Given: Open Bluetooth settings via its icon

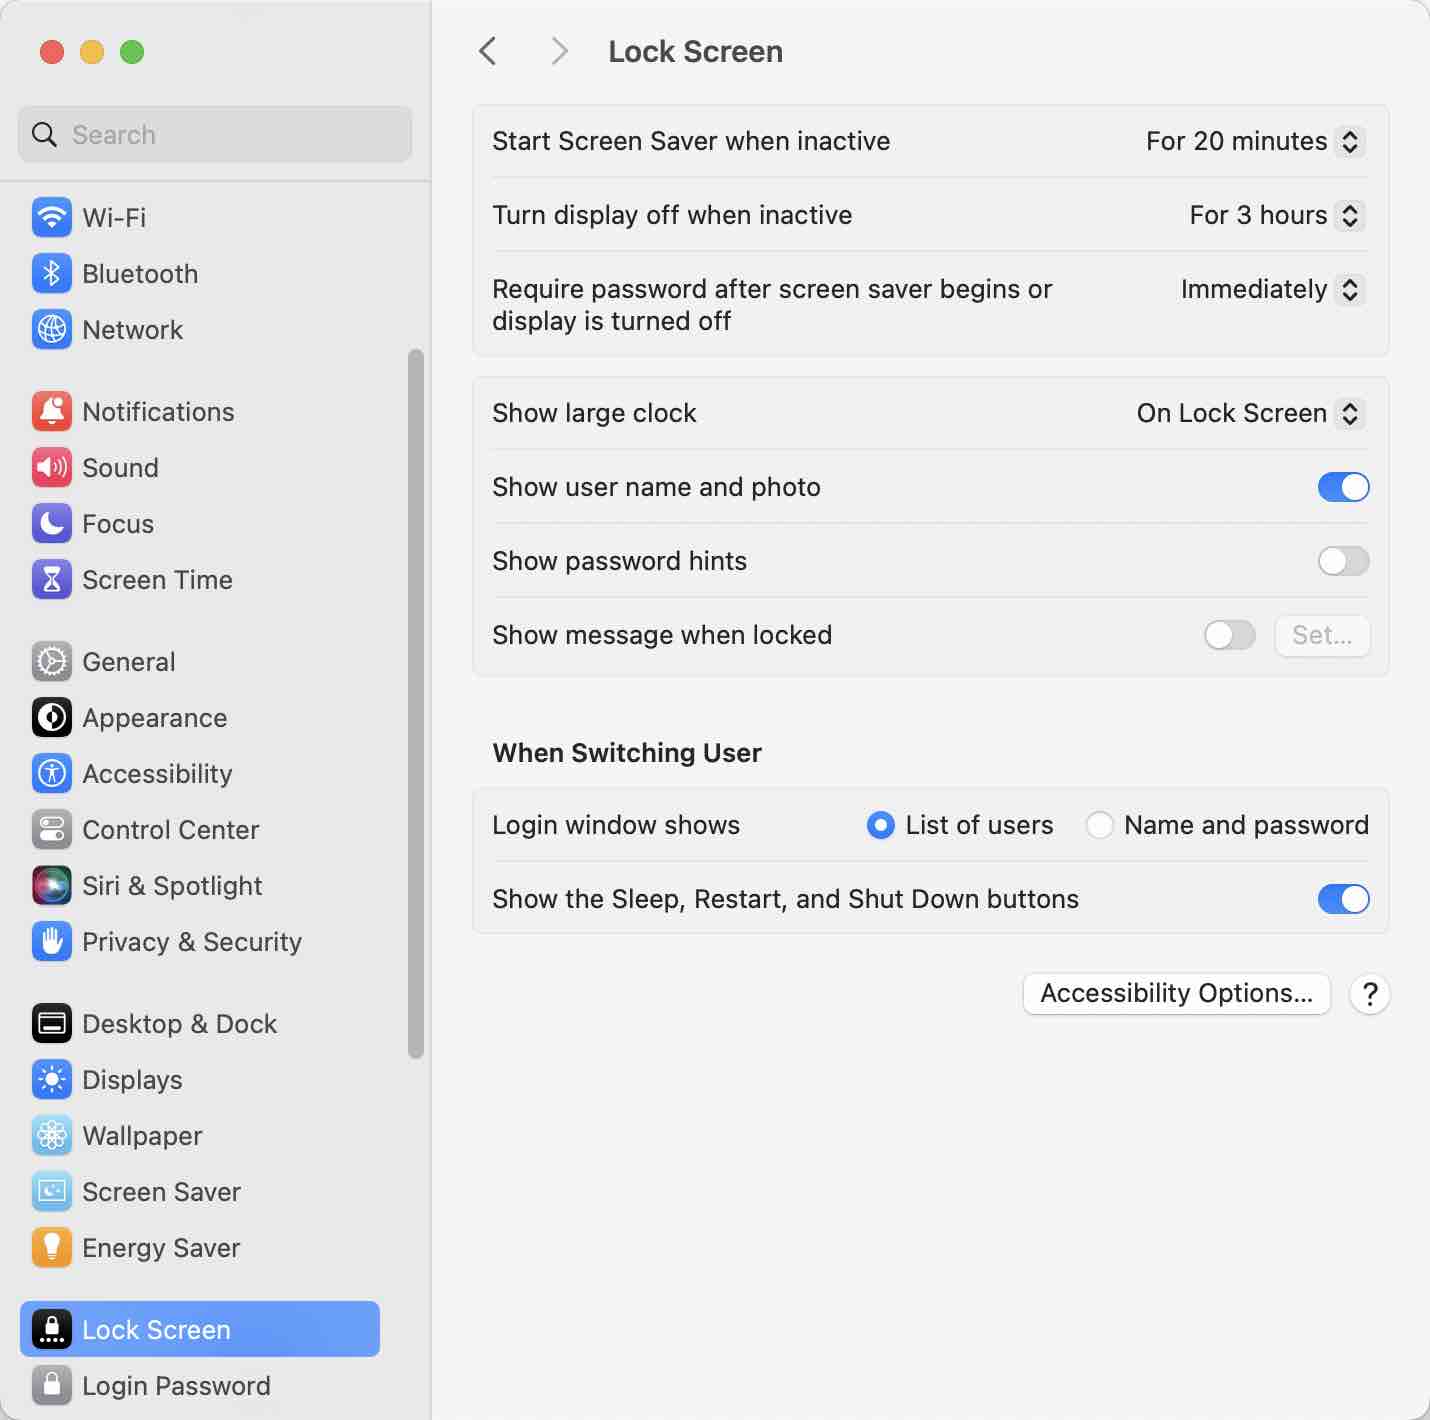Looking at the screenshot, I should pos(51,273).
